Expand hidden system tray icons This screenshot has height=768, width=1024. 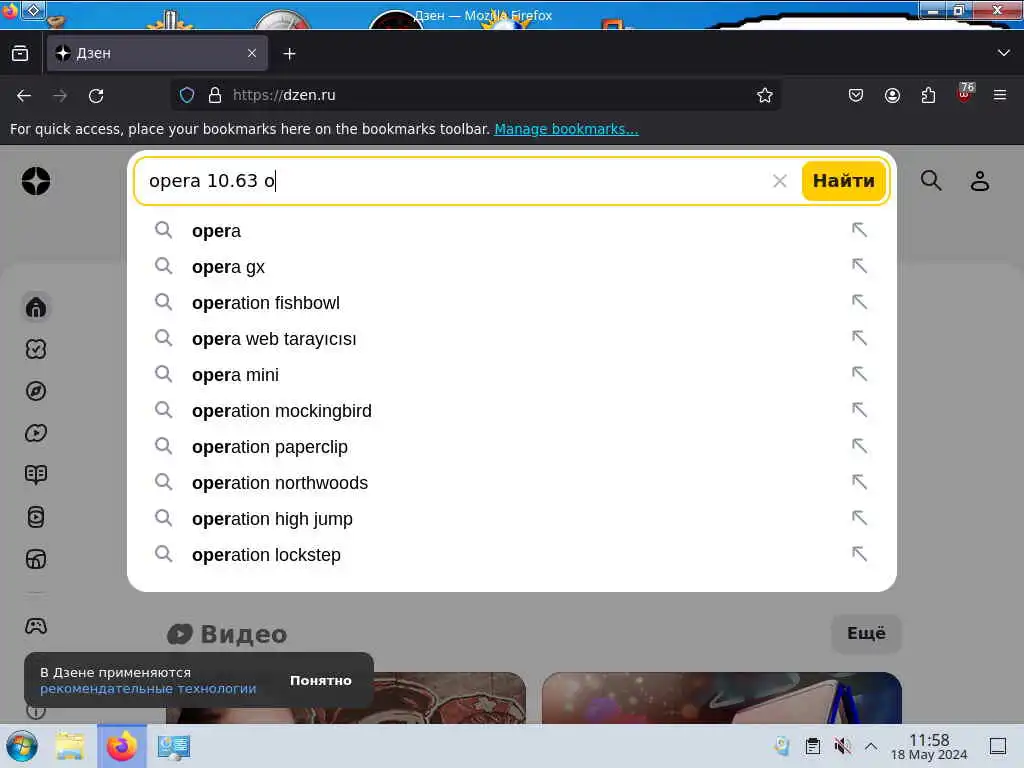coord(871,746)
